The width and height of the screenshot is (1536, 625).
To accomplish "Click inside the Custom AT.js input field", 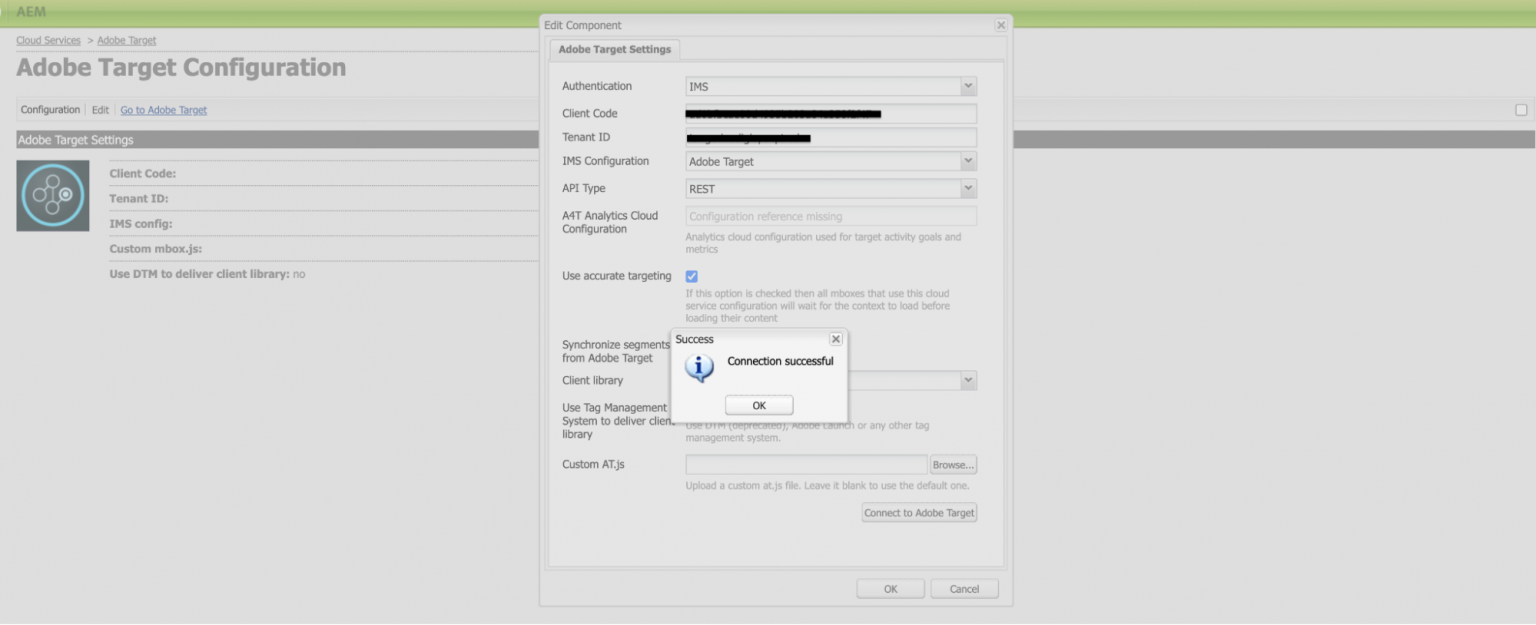I will click(805, 464).
